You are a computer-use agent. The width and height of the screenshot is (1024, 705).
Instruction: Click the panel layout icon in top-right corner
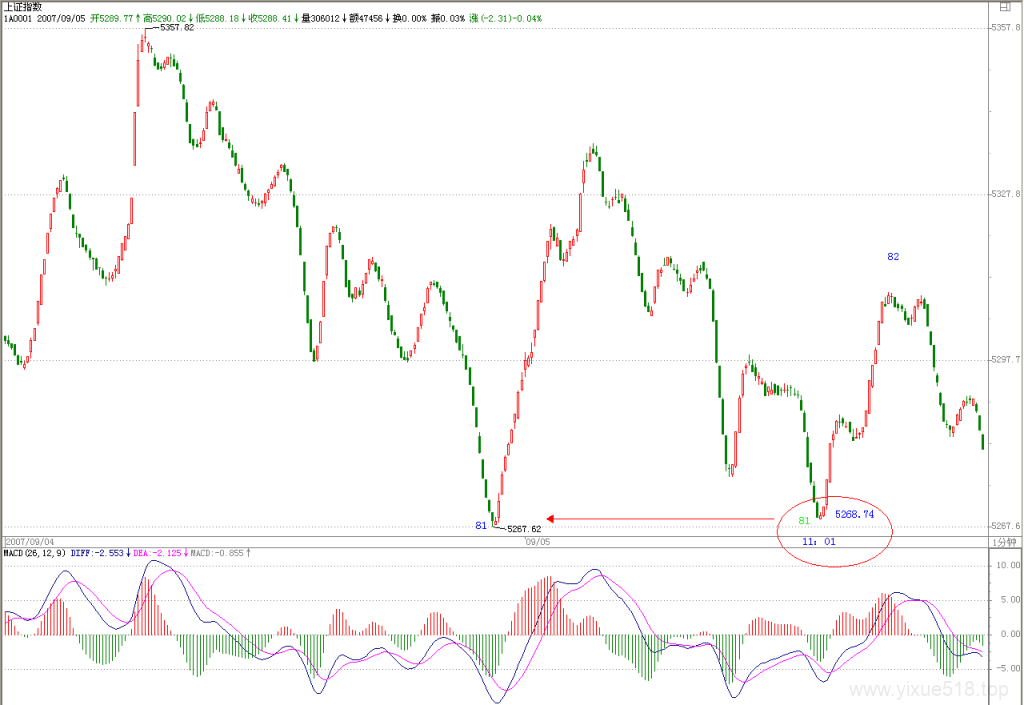[x=1004, y=7]
